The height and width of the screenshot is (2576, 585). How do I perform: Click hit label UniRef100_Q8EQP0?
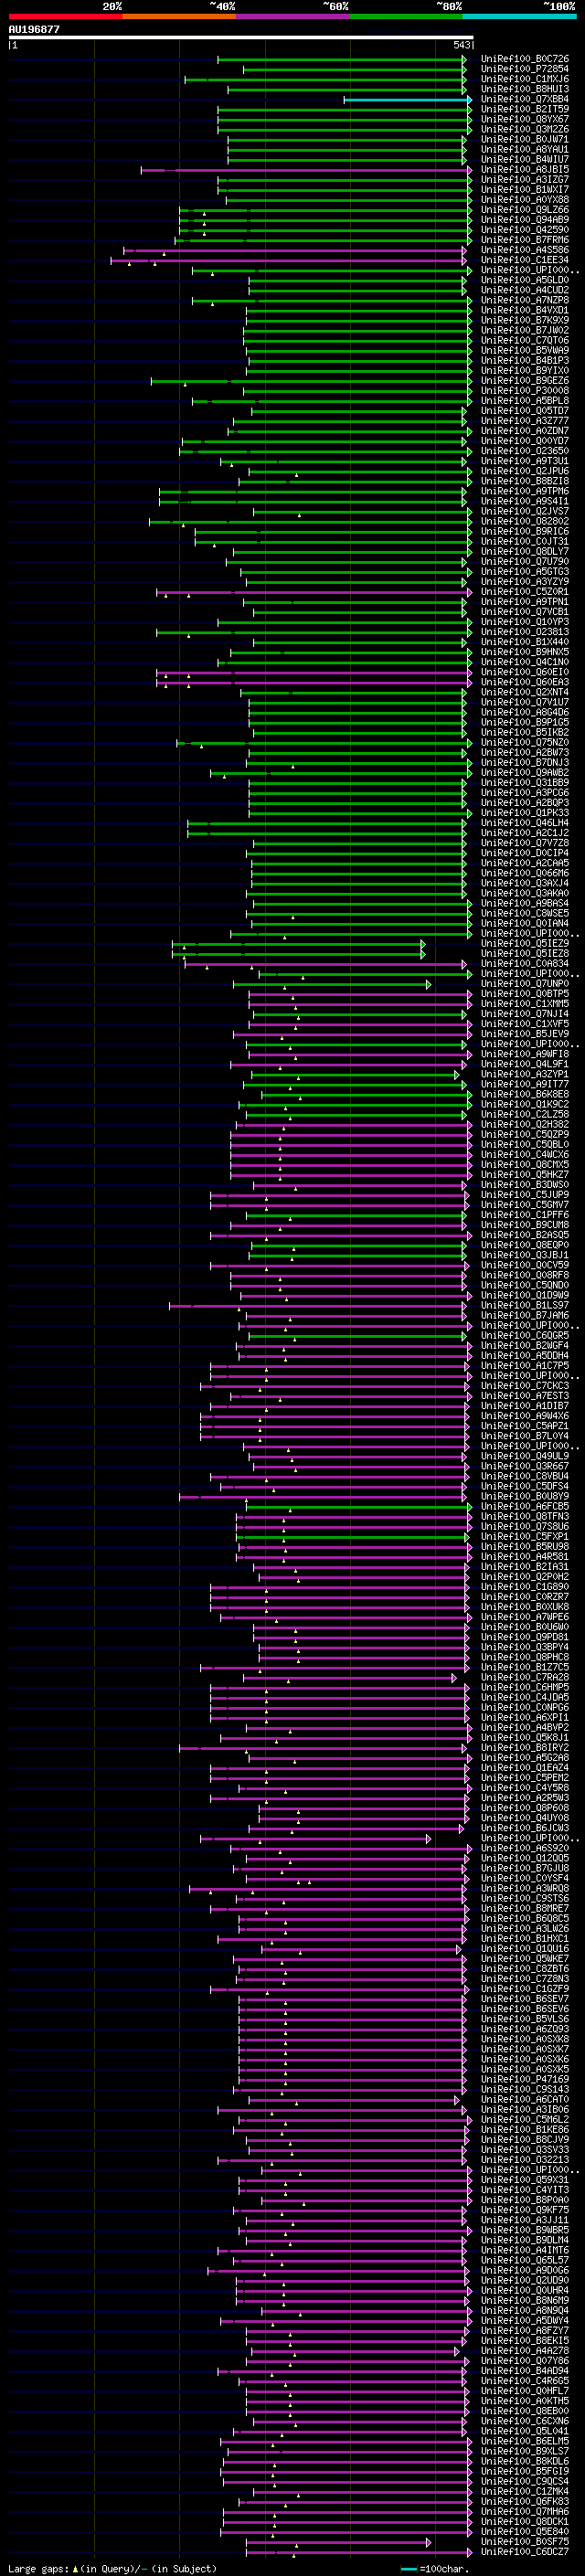tap(525, 1245)
